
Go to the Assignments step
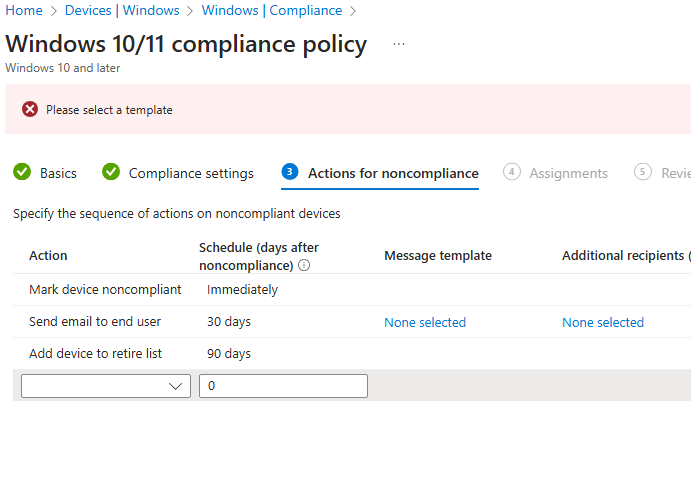[x=568, y=173]
